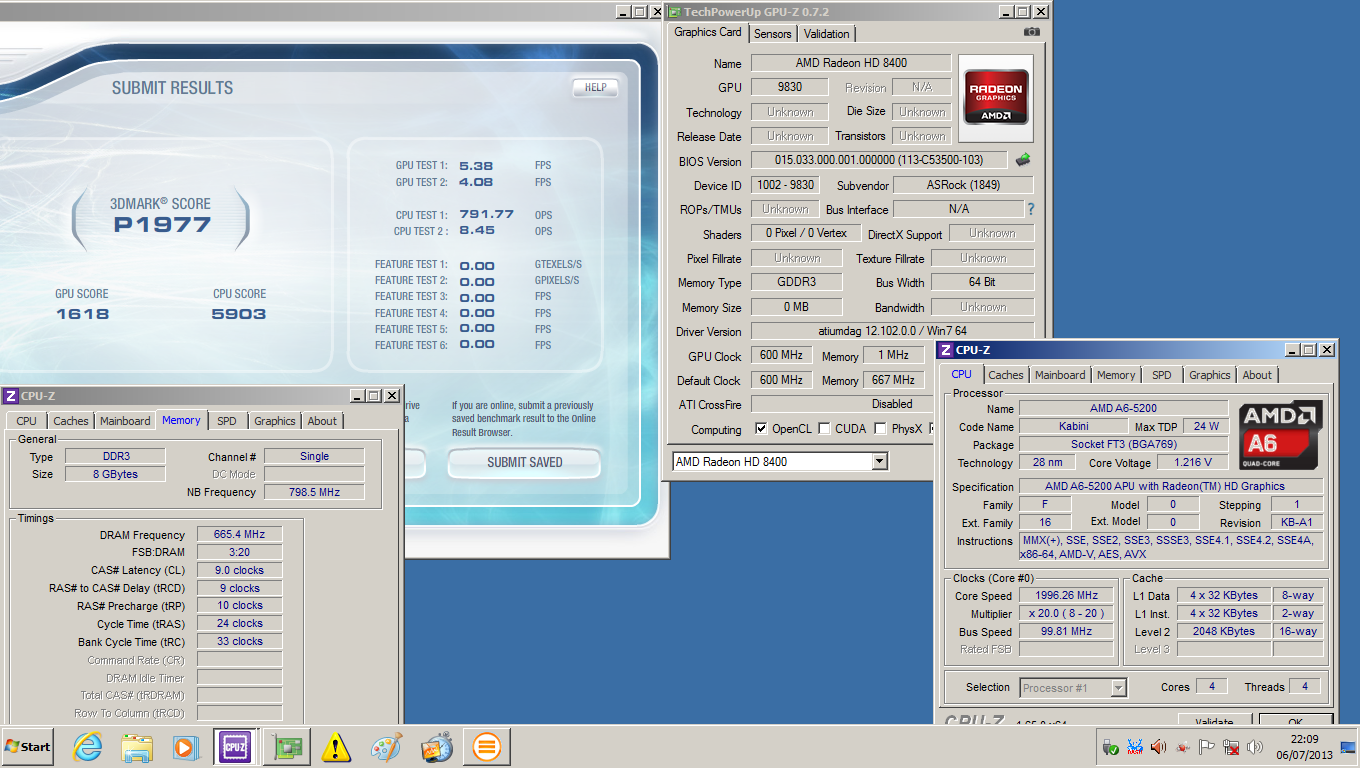Open the Mainboard tab in right CPU-Z window
Viewport: 1360px width, 768px height.
[1060, 375]
